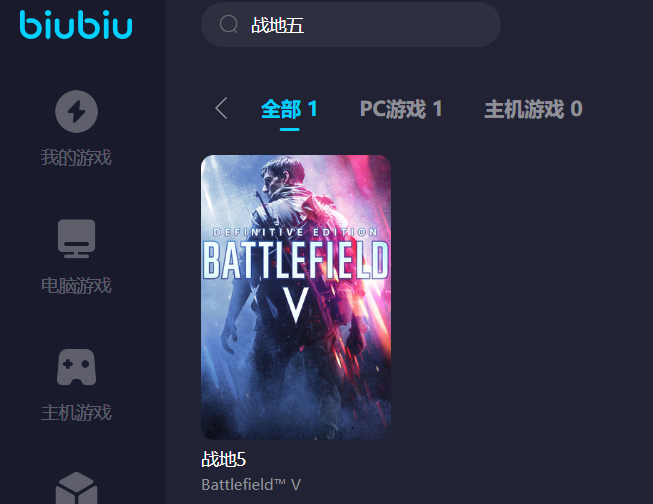Viewport: 653px width, 504px height.
Task: Click the search magnifier icon
Action: [229, 24]
